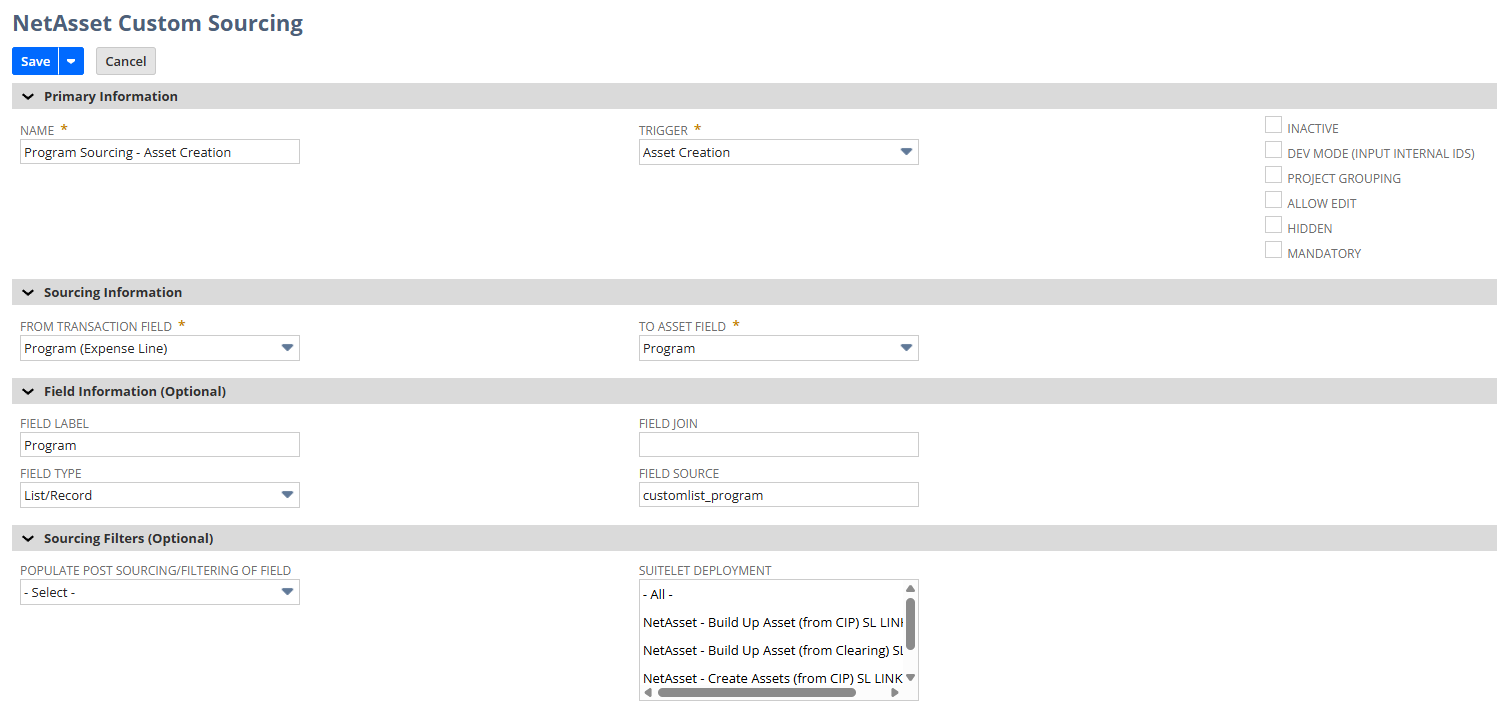Open the From Transaction Field dropdown
Image resolution: width=1497 pixels, height=715 pixels.
160,348
